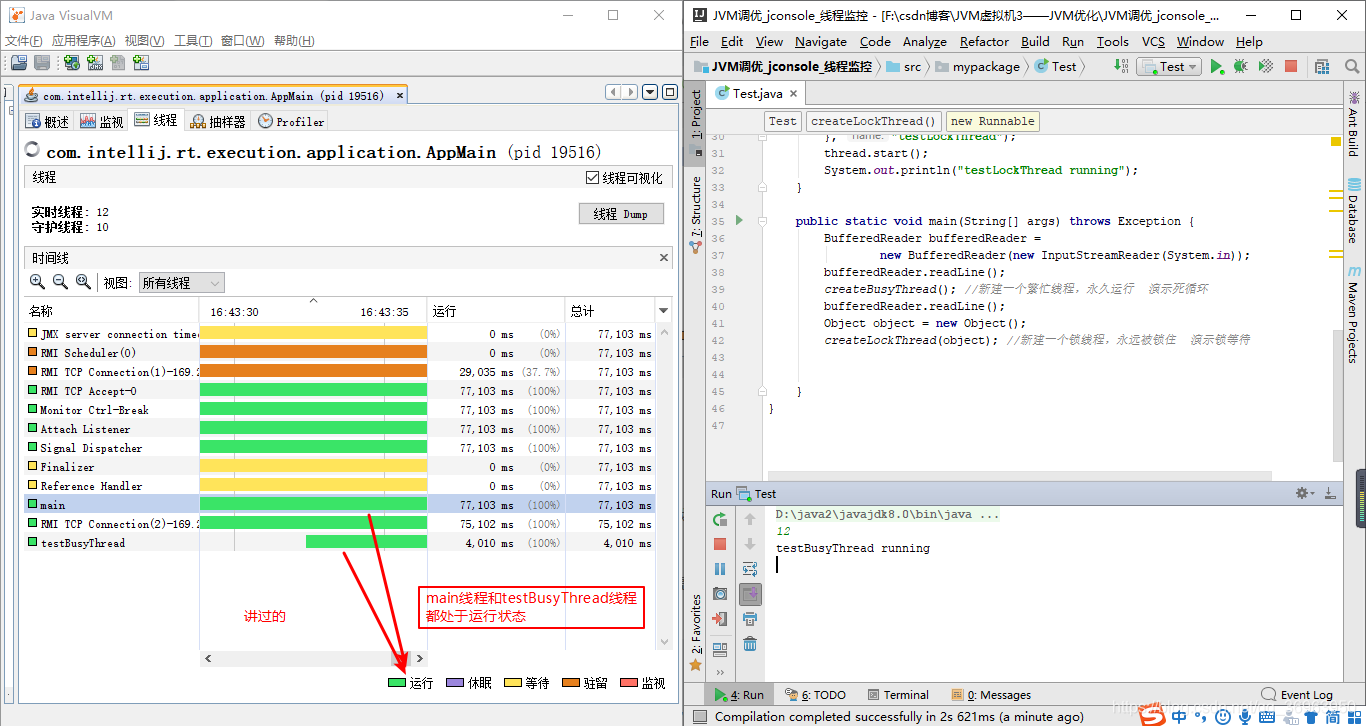
Task: Click Add Remote Host icon in VisualVM
Action: click(72, 63)
